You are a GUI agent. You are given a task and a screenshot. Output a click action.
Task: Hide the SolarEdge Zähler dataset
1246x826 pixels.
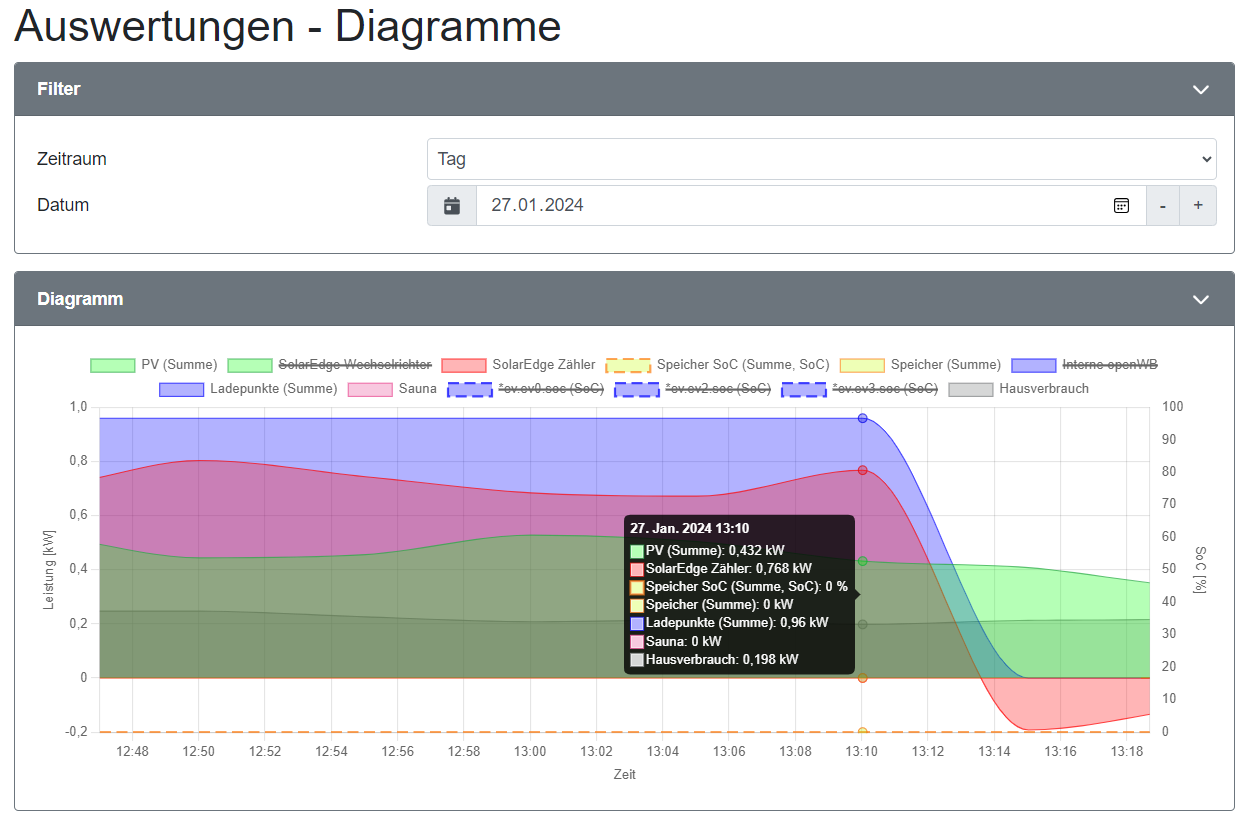click(x=519, y=365)
